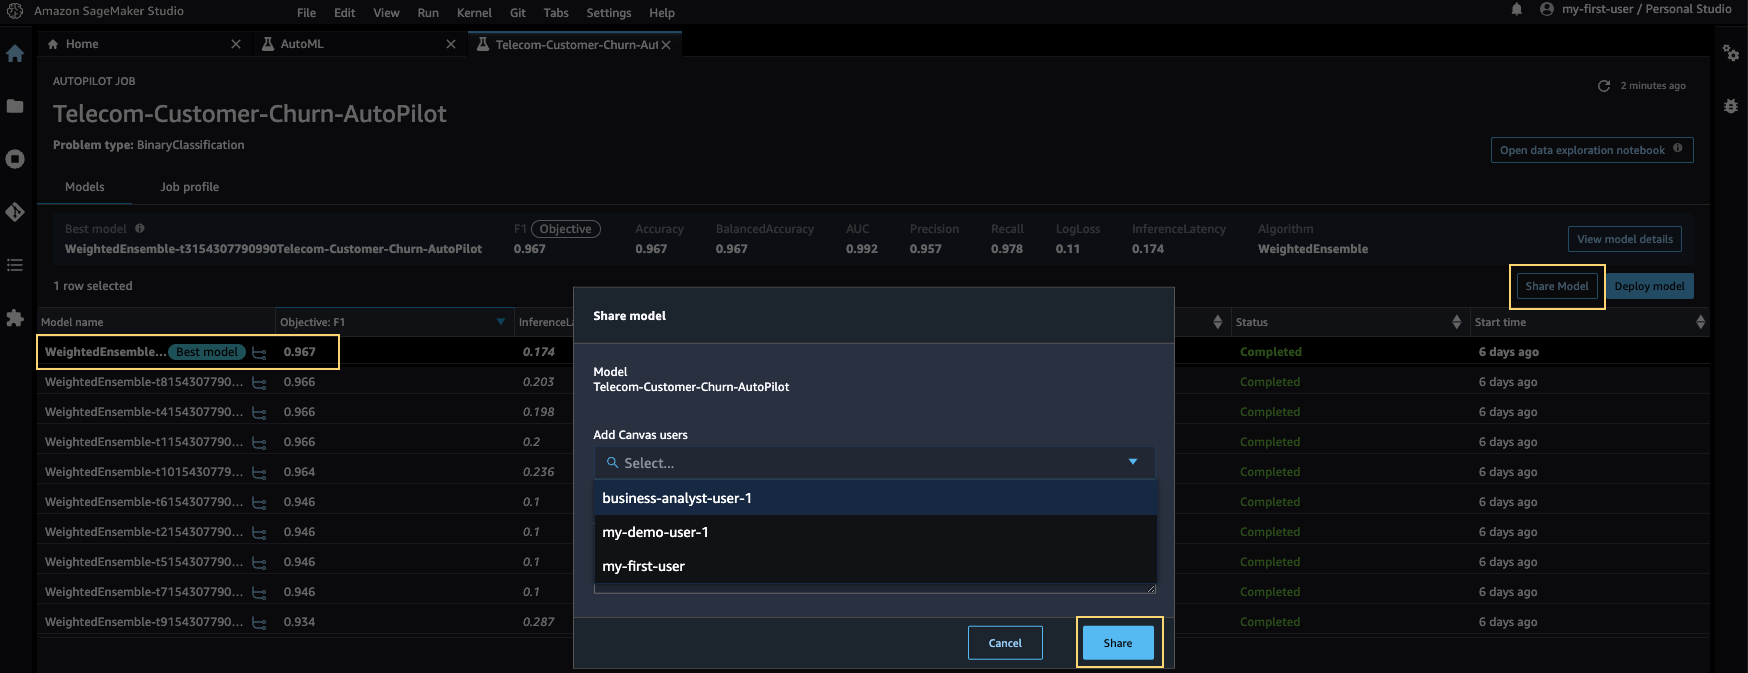
Task: Close the AutoML tab
Action: pyautogui.click(x=451, y=44)
